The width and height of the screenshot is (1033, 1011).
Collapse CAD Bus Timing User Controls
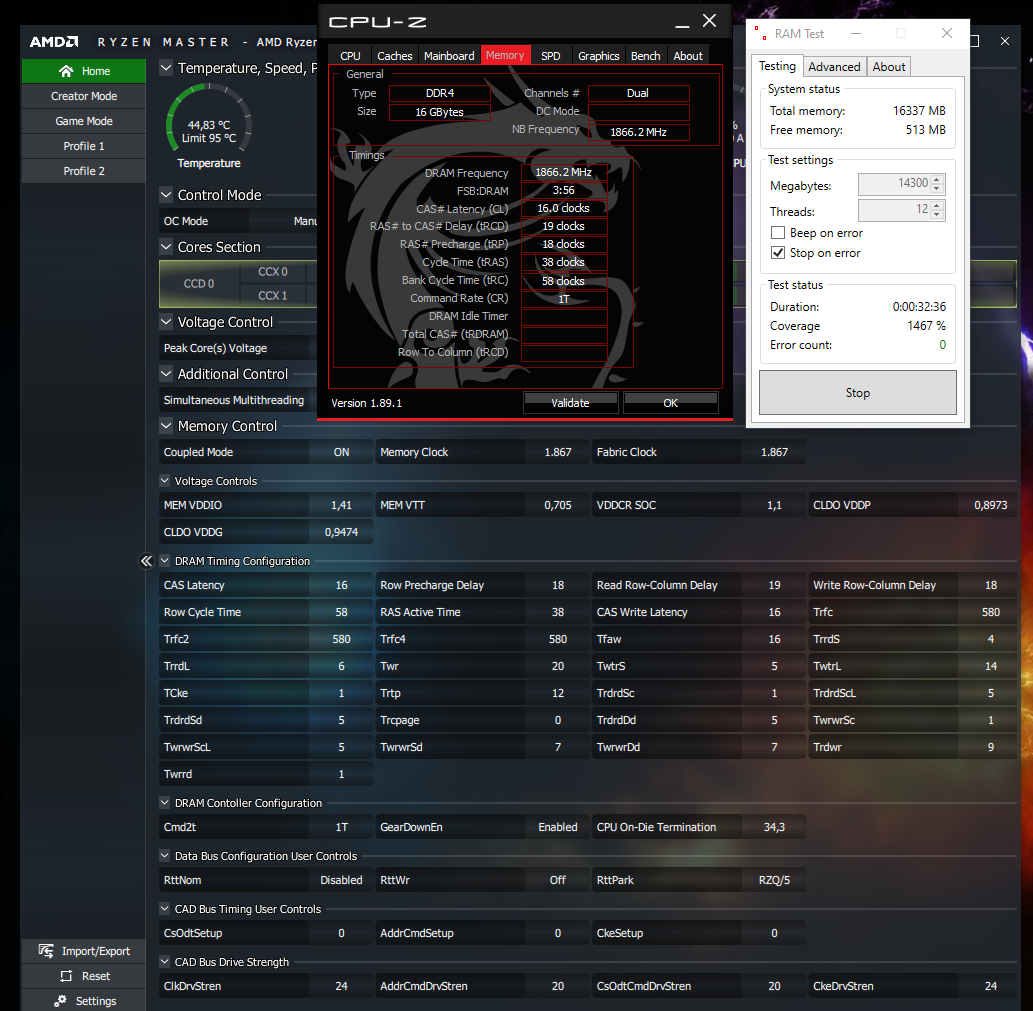click(x=165, y=908)
